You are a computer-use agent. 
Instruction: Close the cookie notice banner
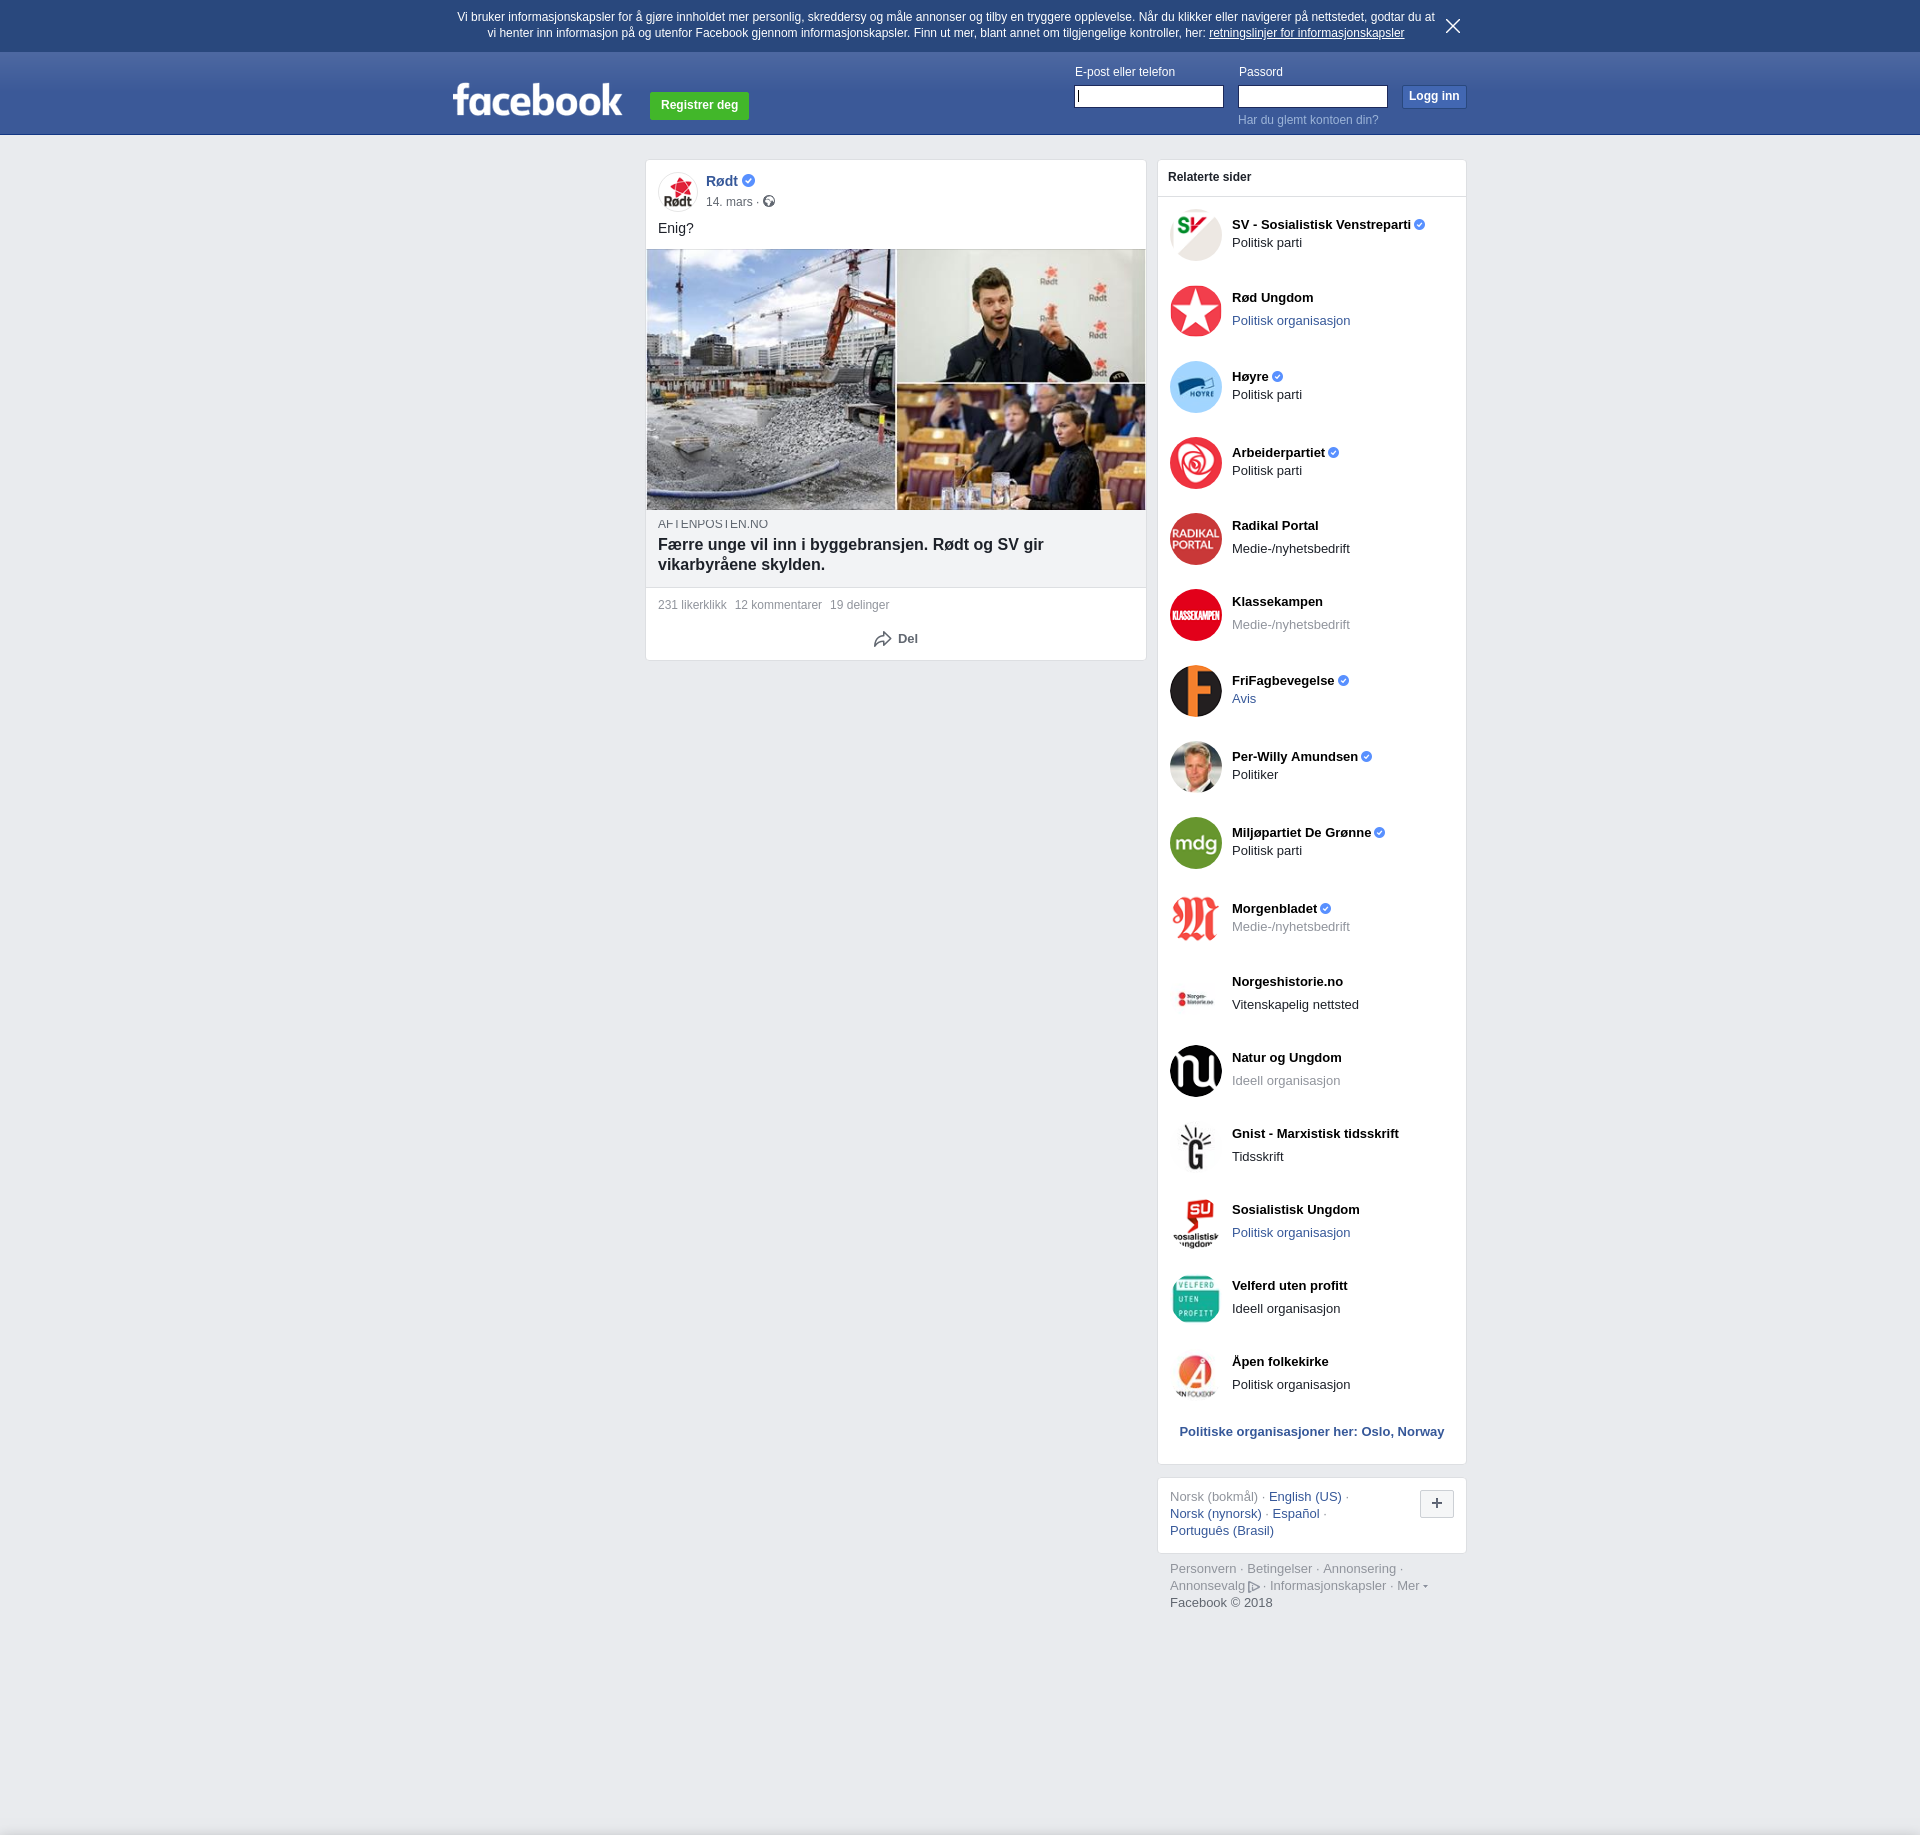[x=1453, y=26]
